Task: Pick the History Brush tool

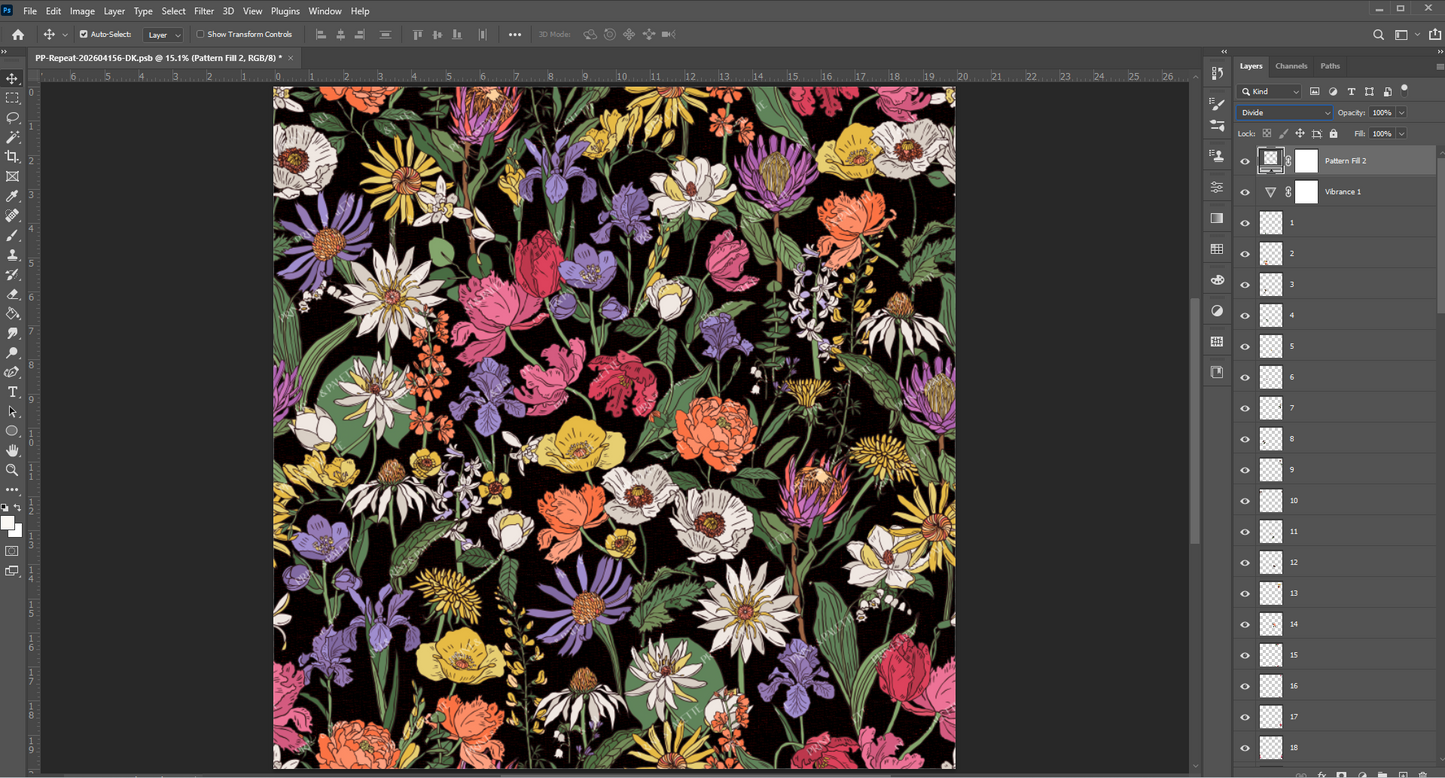Action: click(12, 274)
